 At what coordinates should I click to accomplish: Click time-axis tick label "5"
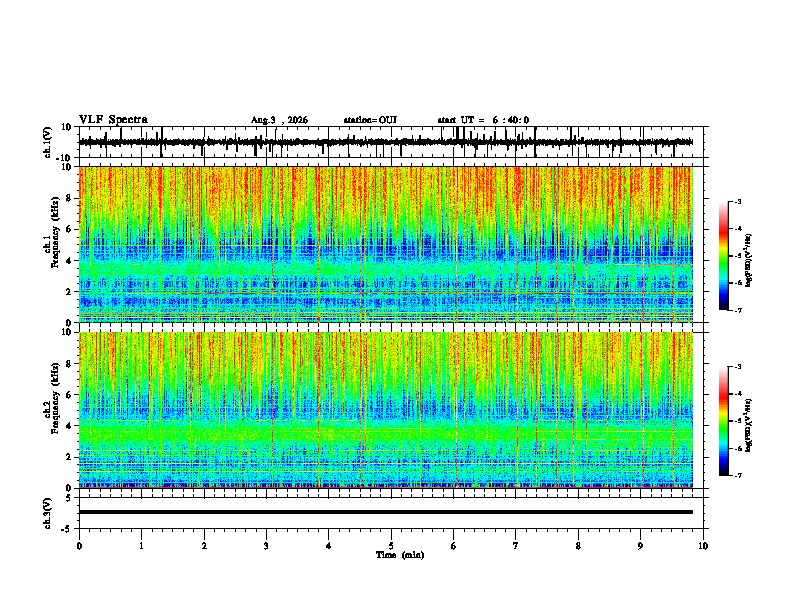(391, 546)
